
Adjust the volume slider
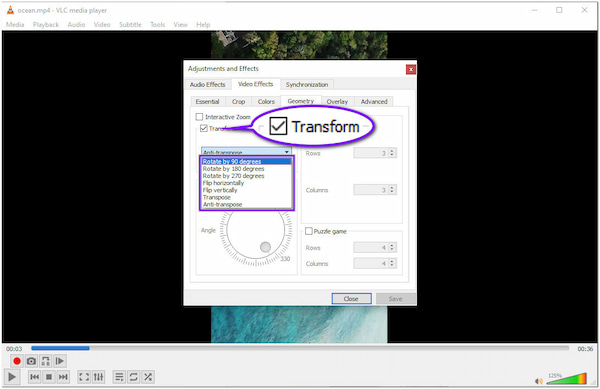567,379
